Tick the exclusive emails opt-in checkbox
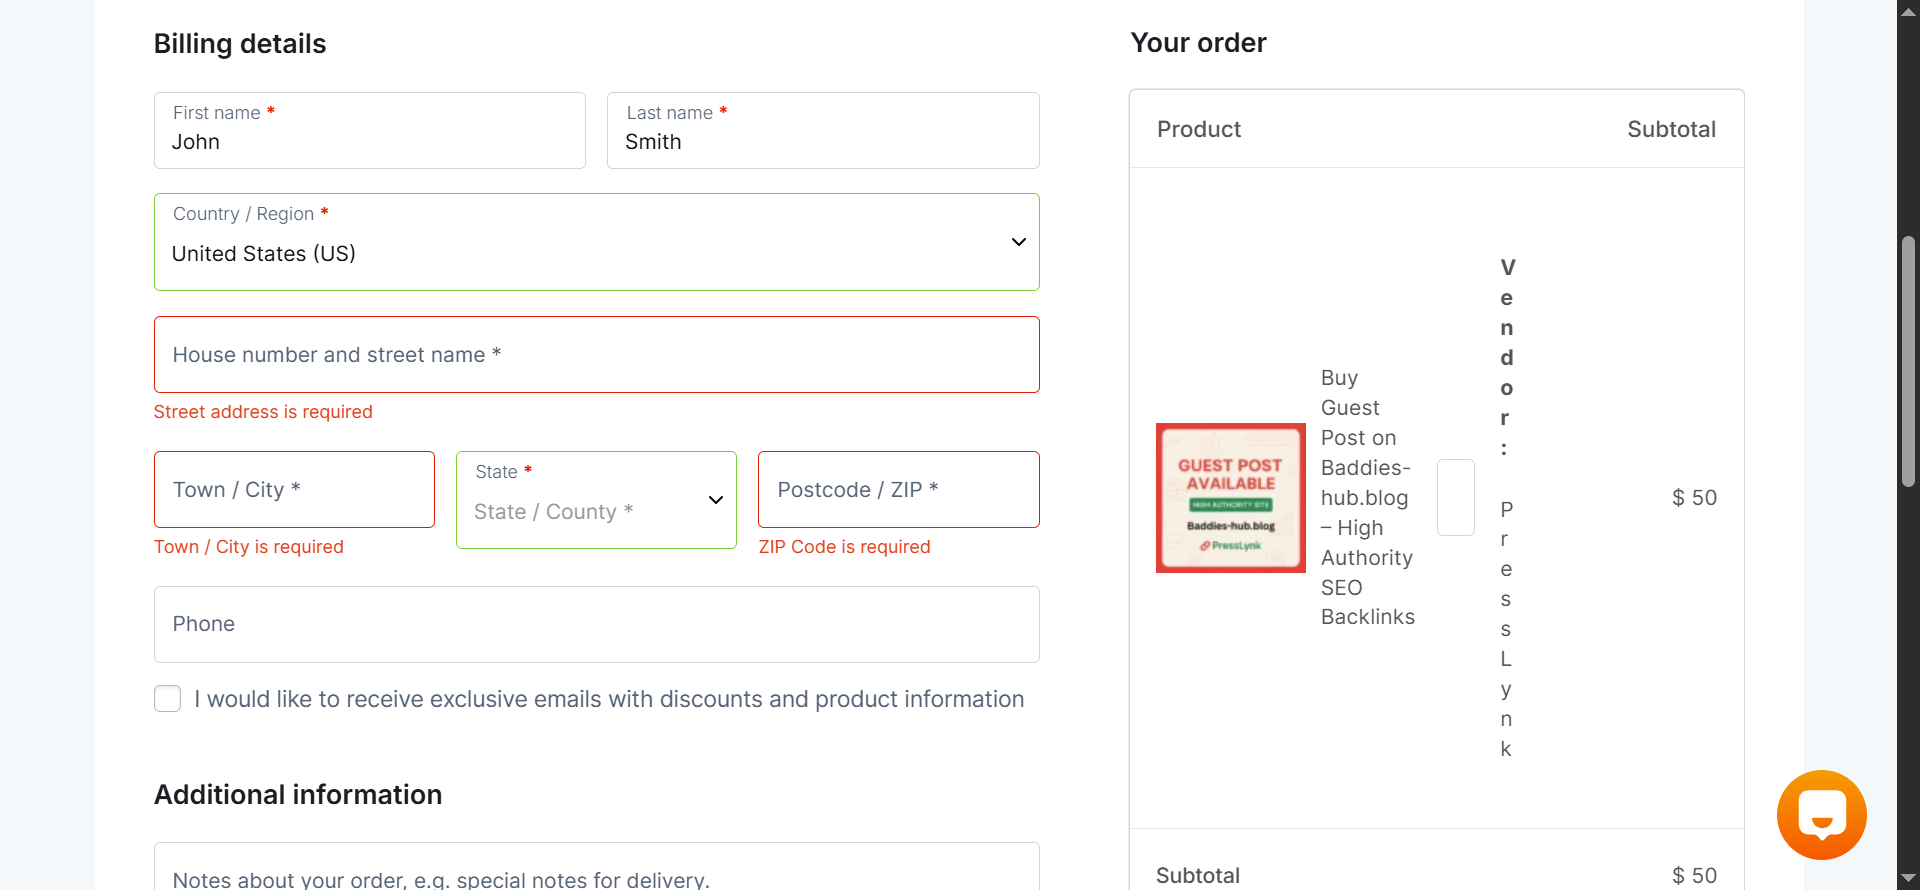 tap(168, 699)
